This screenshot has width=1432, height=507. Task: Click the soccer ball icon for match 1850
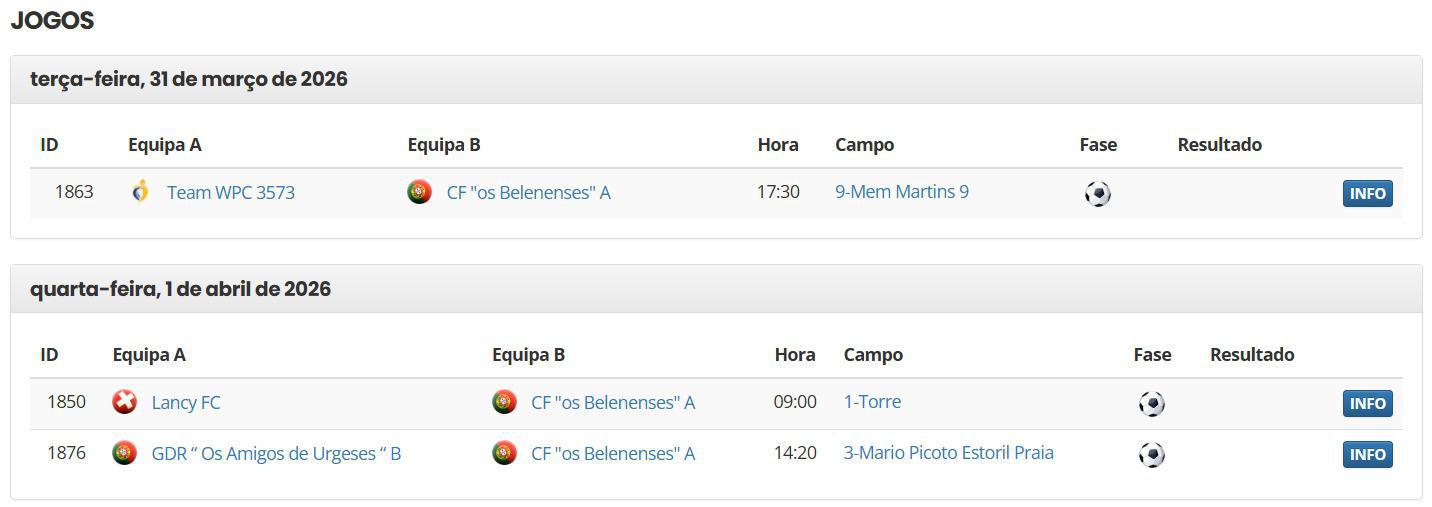pos(1151,403)
